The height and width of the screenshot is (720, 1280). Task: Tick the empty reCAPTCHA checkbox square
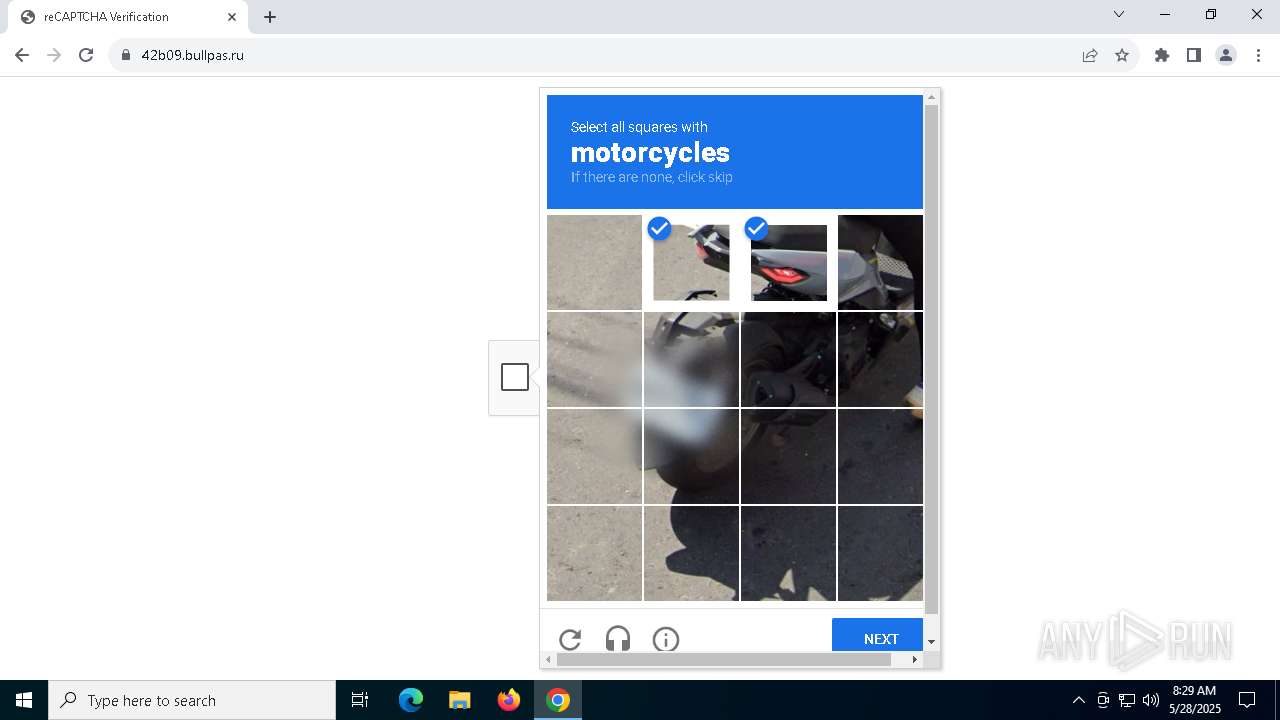(515, 377)
